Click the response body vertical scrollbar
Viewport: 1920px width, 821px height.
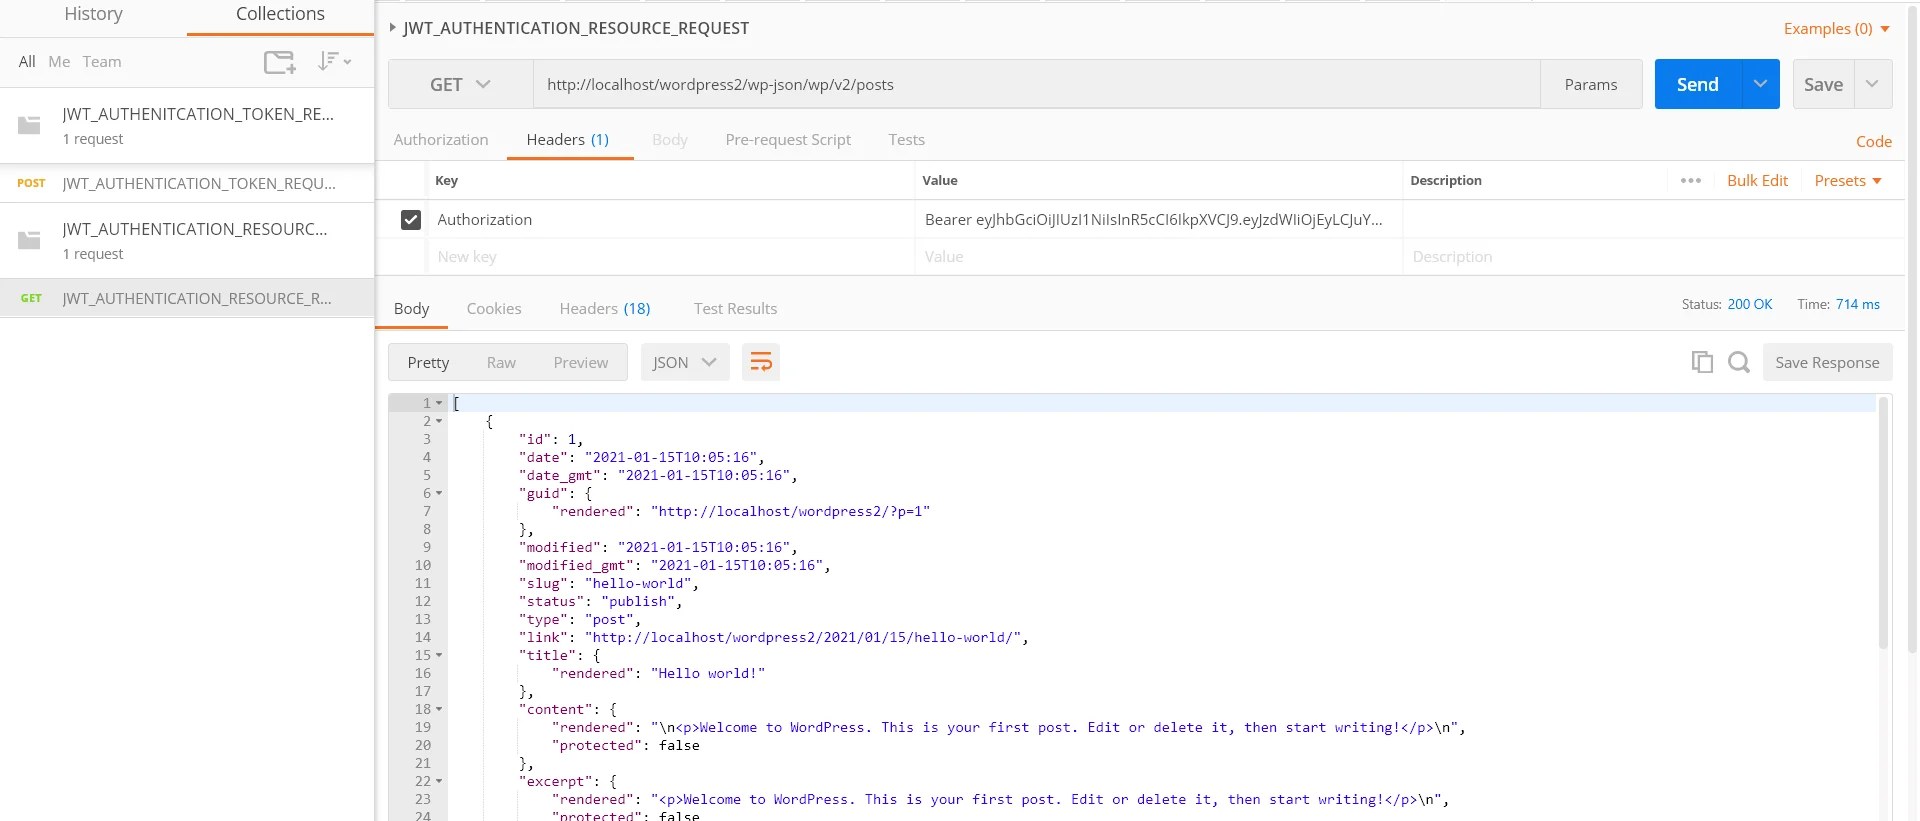click(1884, 523)
